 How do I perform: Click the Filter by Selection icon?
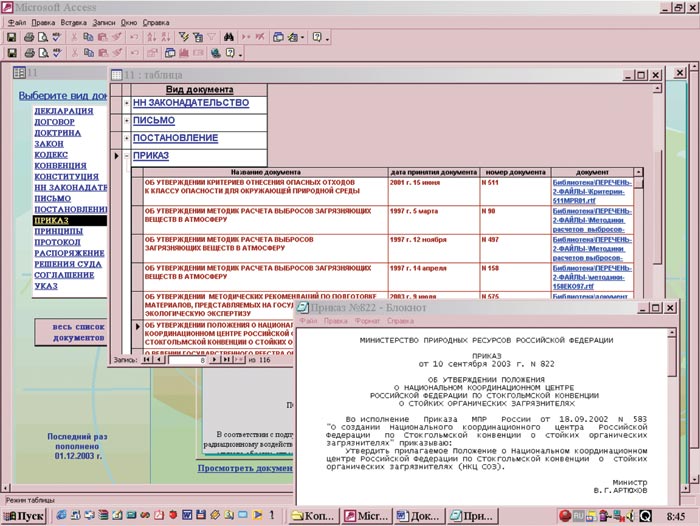tap(182, 37)
